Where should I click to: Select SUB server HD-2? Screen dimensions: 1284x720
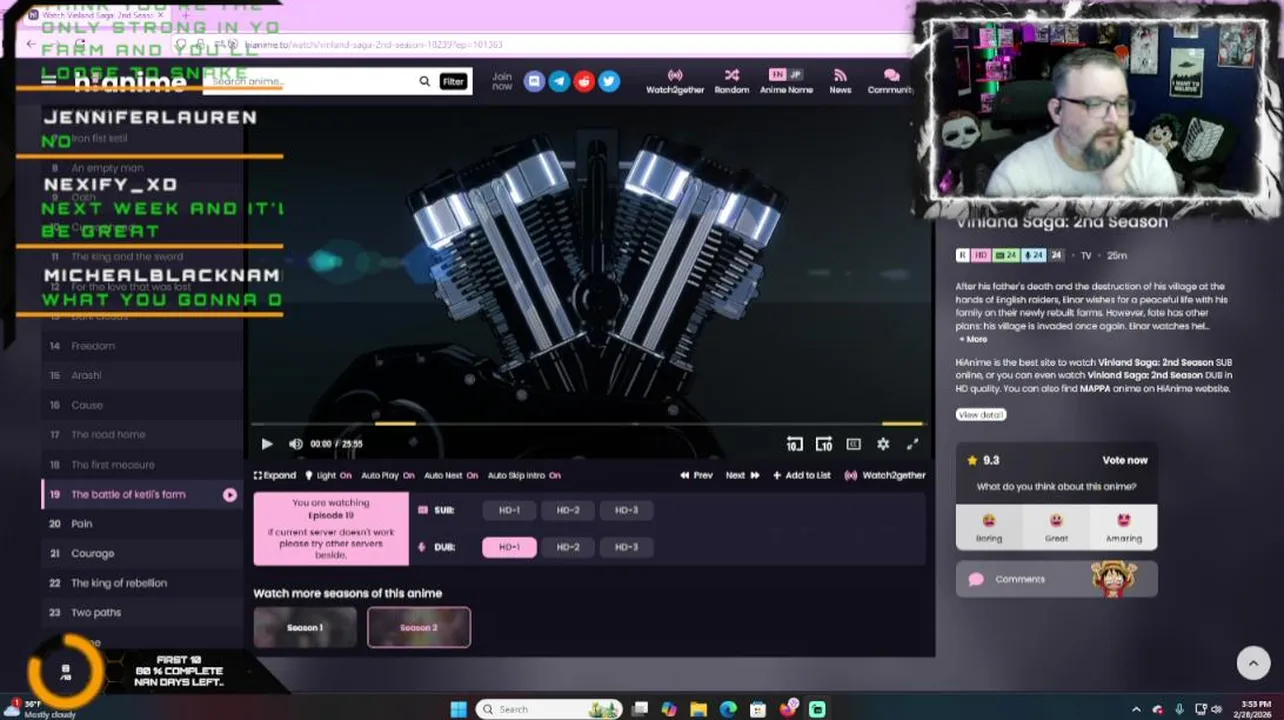568,510
